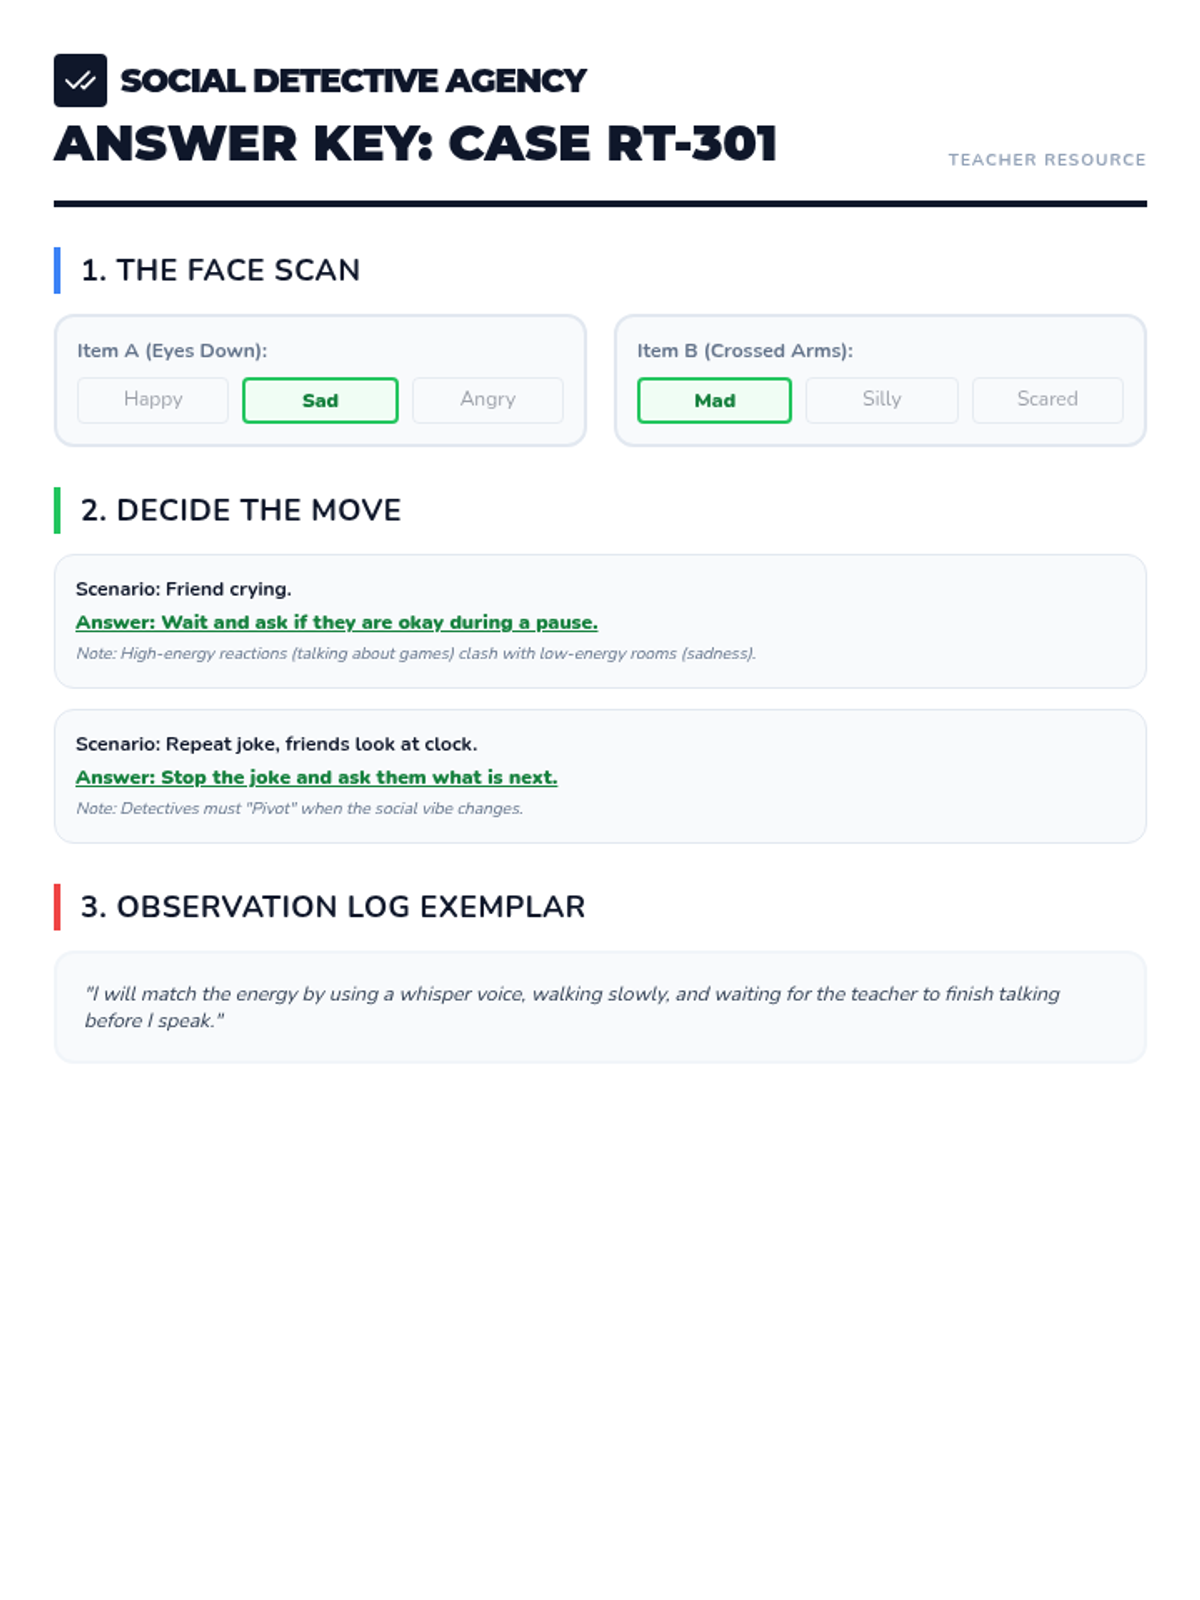This screenshot has width=1200, height=1600.
Task: Select the Happy option for Item A
Action: point(153,400)
